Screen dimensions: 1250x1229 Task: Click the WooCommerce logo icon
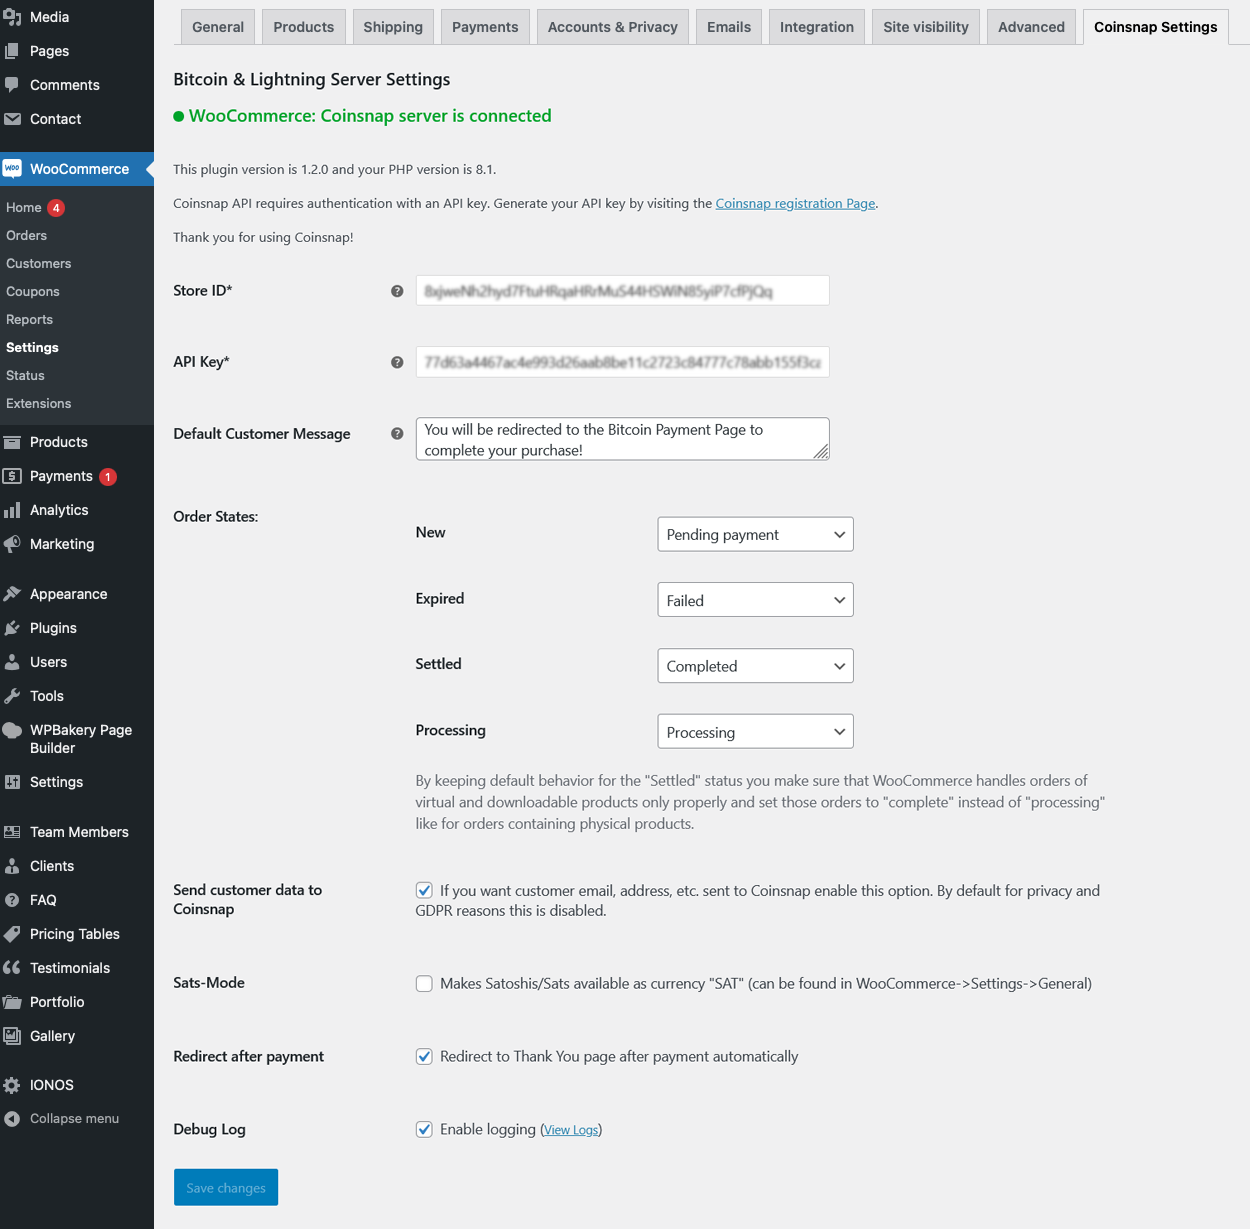pyautogui.click(x=12, y=169)
